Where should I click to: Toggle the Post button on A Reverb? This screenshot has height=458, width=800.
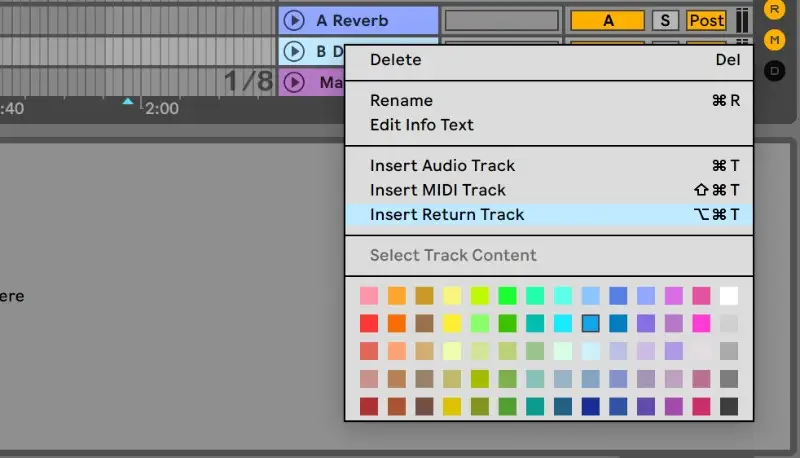(706, 20)
